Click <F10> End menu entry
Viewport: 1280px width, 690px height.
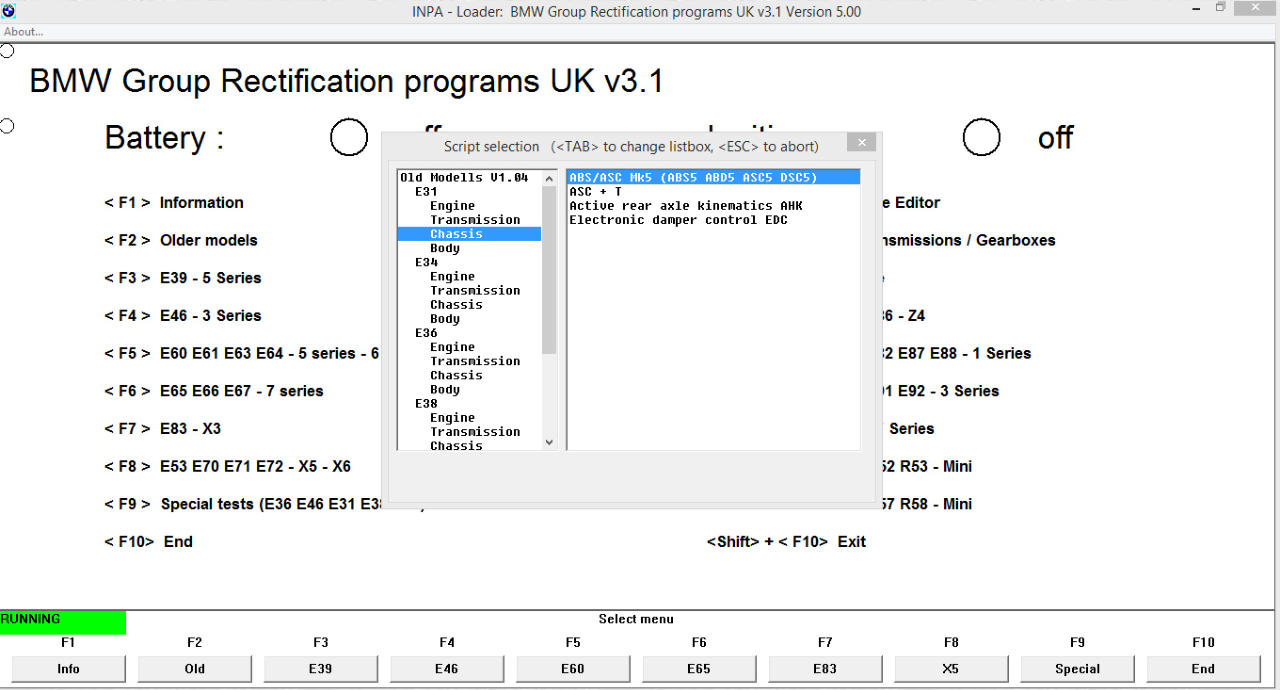click(149, 541)
